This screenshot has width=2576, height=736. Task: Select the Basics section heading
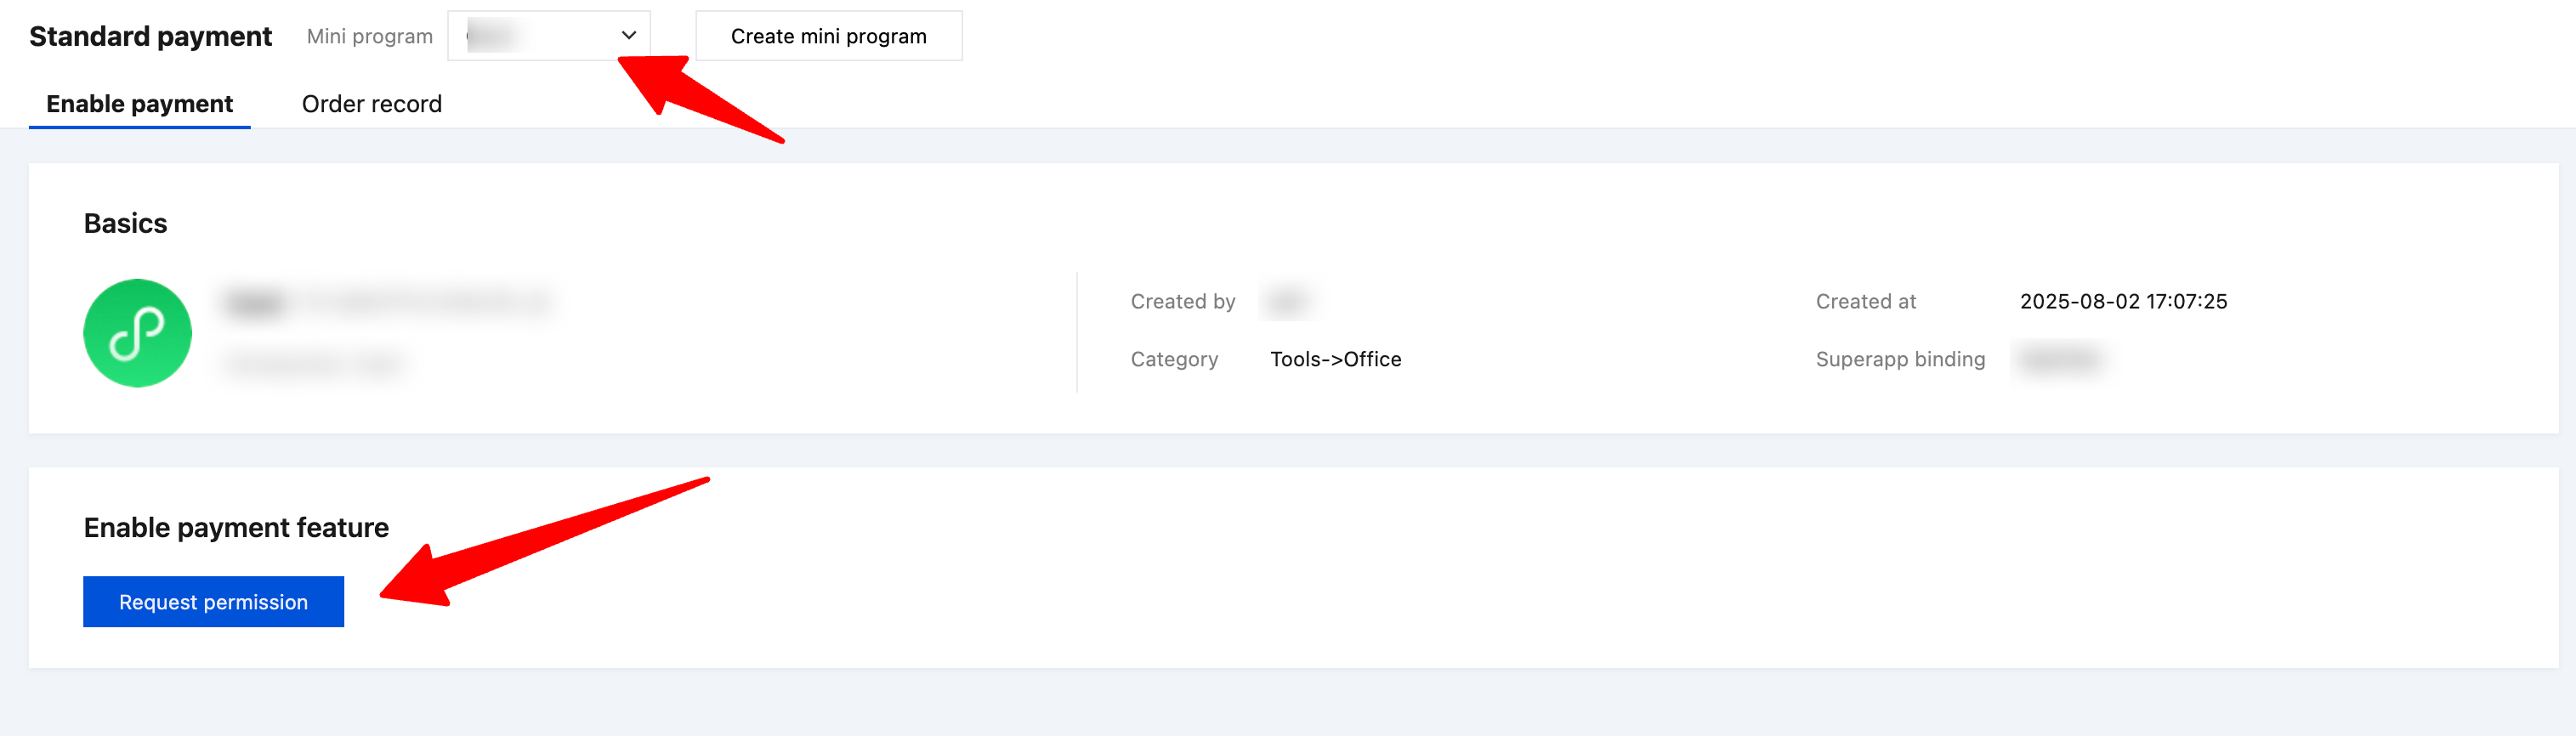pos(125,223)
